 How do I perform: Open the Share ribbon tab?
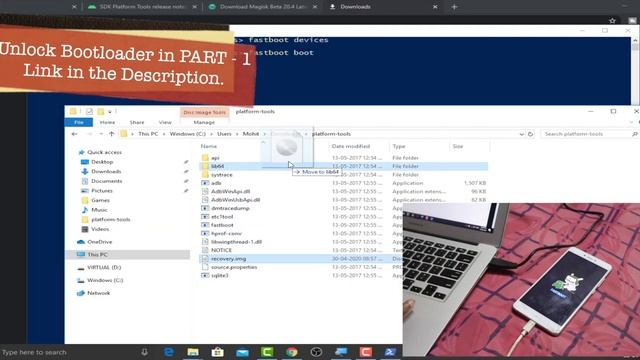pyautogui.click(x=137, y=122)
